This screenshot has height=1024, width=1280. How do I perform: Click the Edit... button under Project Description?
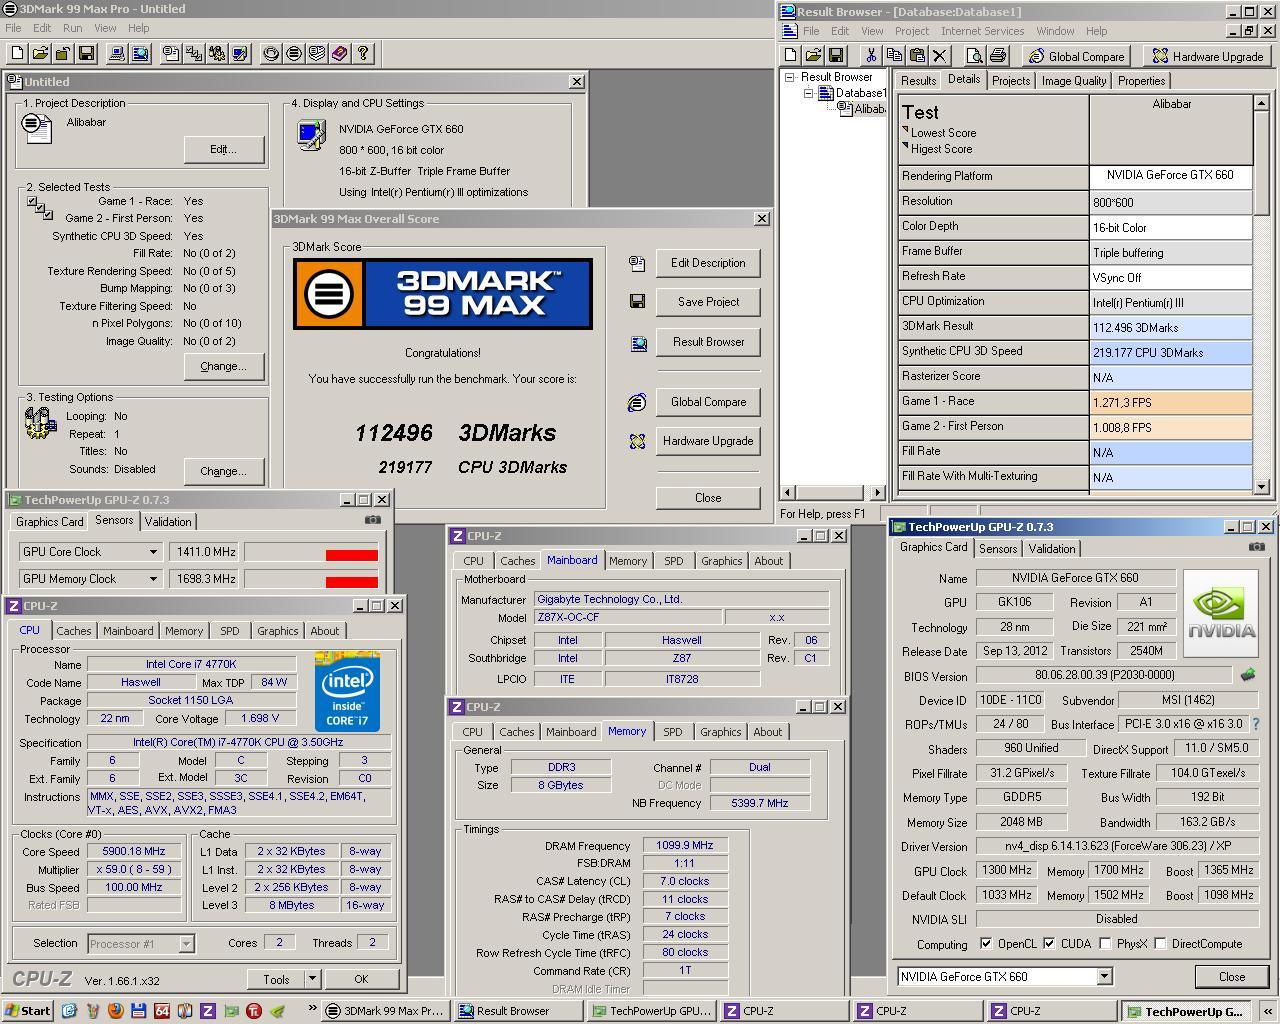(223, 149)
